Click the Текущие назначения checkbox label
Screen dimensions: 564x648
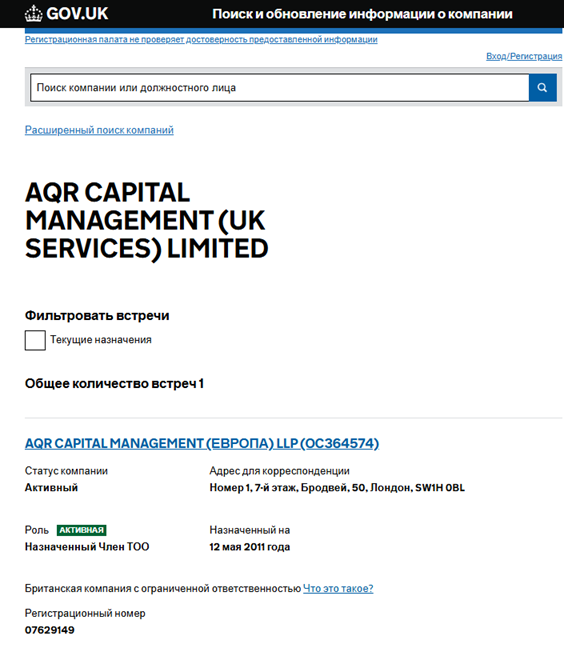click(x=101, y=340)
